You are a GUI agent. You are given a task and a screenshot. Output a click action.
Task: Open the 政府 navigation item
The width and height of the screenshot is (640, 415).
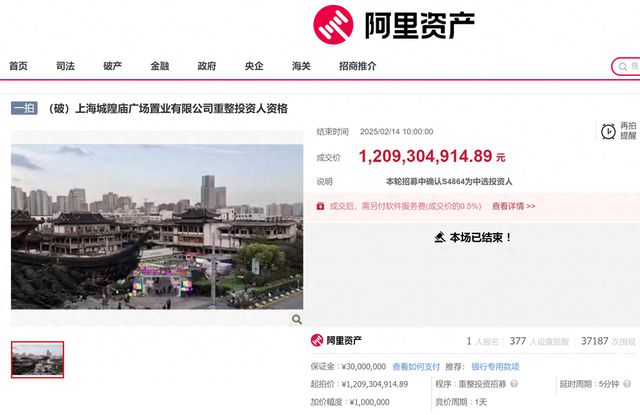(207, 66)
